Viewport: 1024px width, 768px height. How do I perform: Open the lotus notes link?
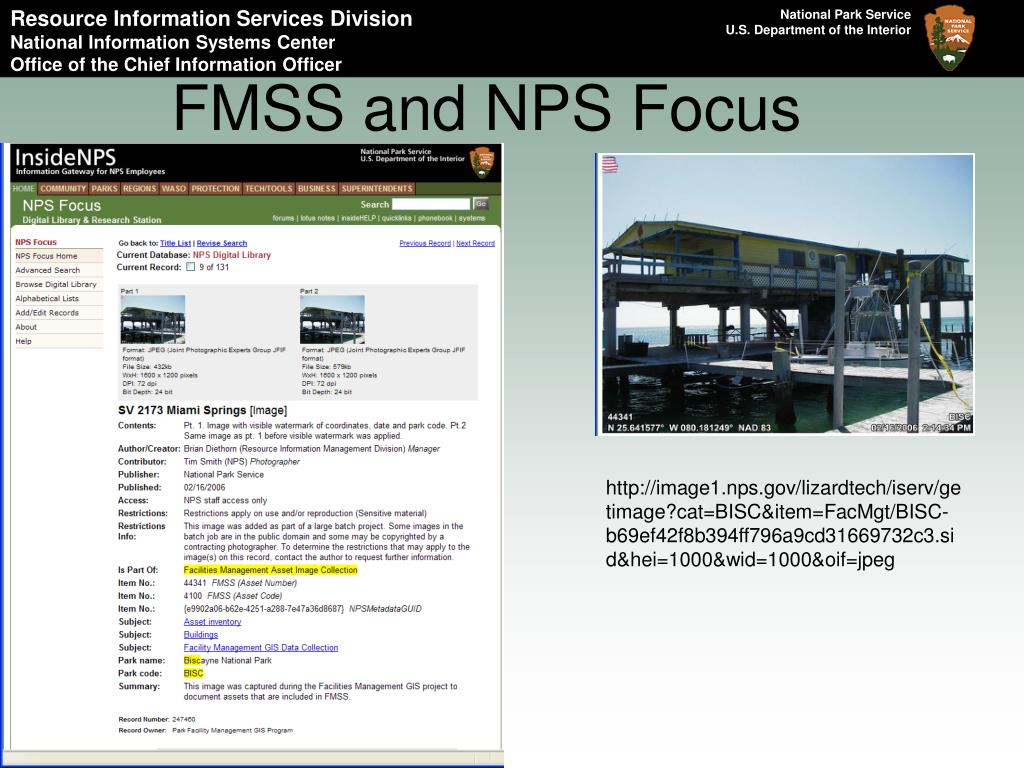317,218
